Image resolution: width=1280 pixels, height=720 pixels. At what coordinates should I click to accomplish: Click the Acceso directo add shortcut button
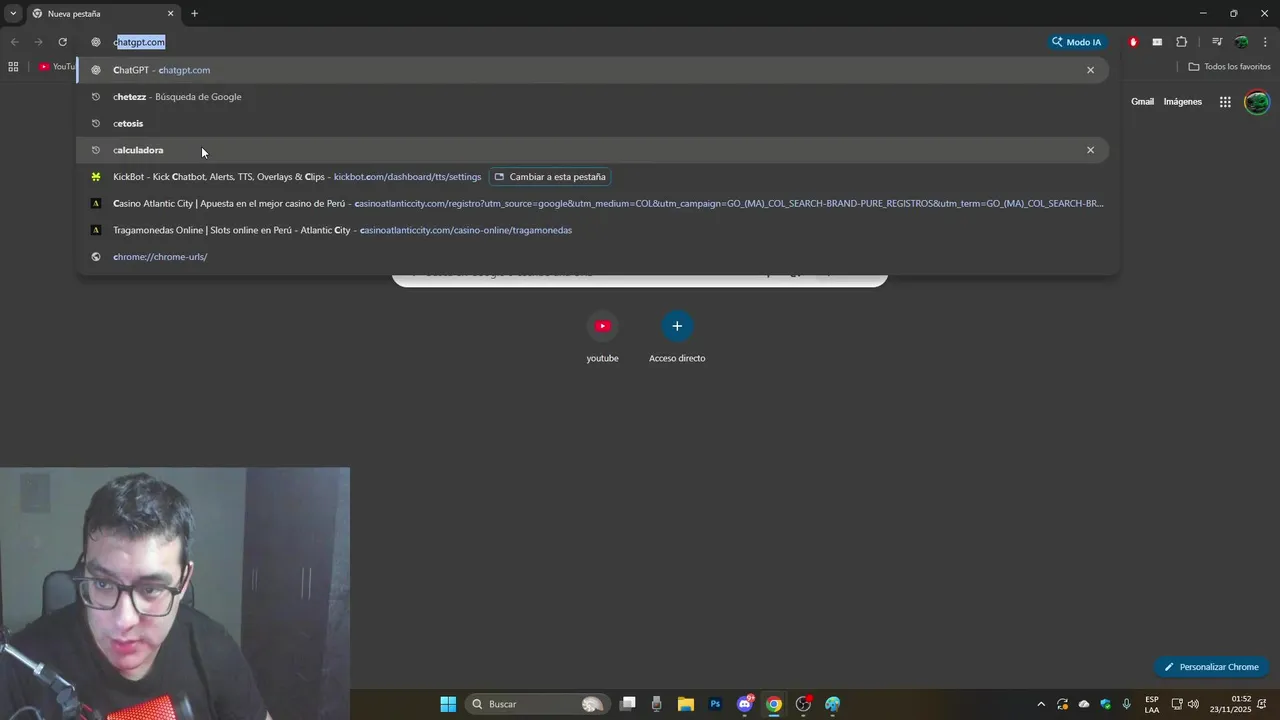(x=677, y=337)
